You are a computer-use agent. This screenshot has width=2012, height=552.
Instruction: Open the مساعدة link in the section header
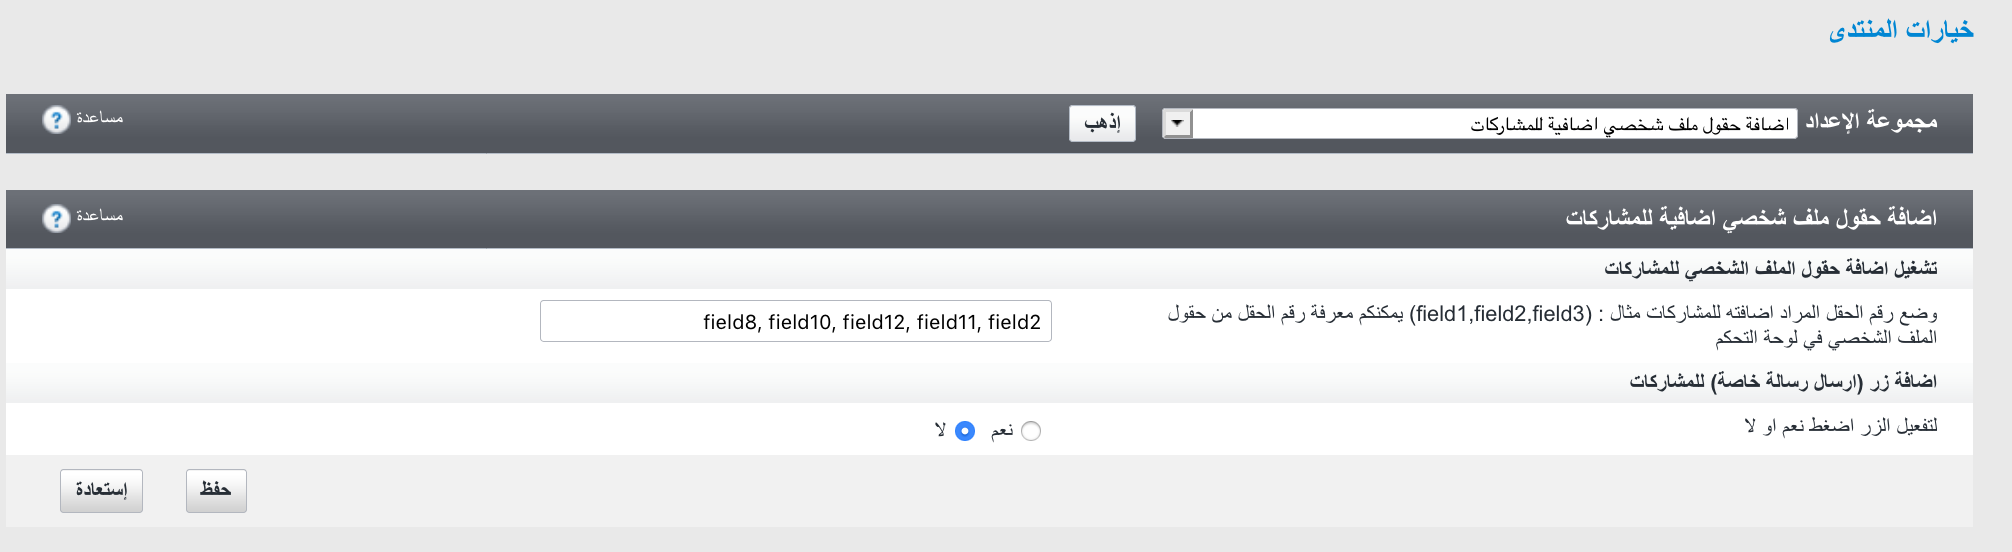click(x=100, y=216)
